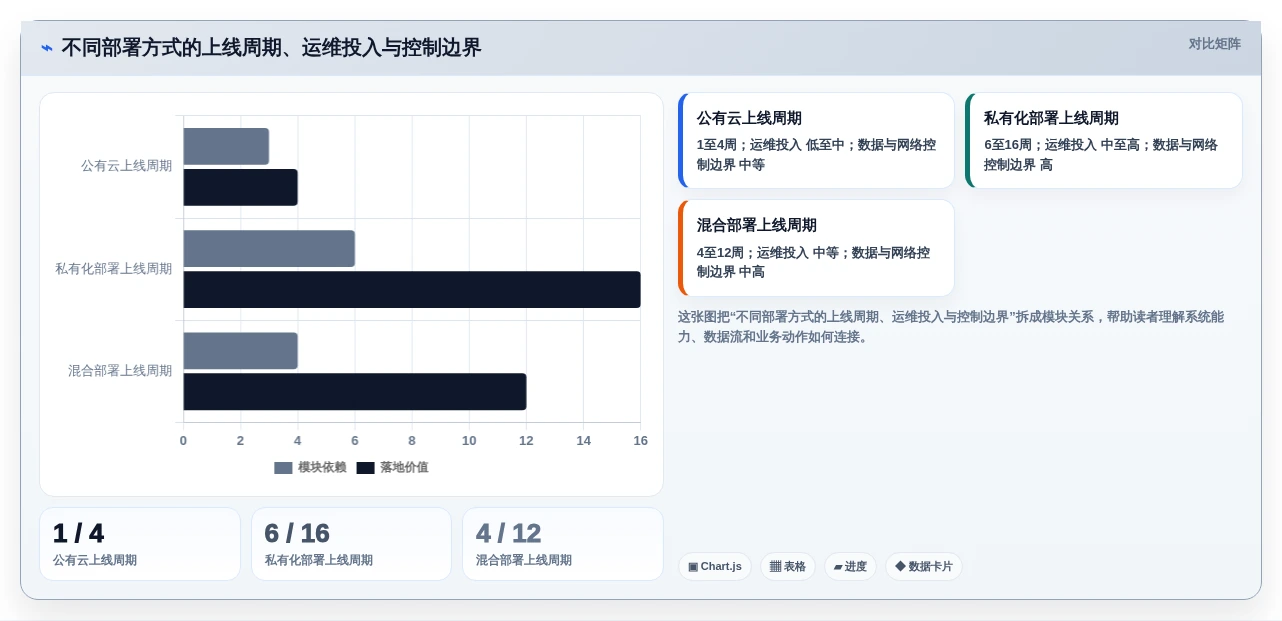Click the 对比矩阵 label at top right
1282x621 pixels.
1214,44
